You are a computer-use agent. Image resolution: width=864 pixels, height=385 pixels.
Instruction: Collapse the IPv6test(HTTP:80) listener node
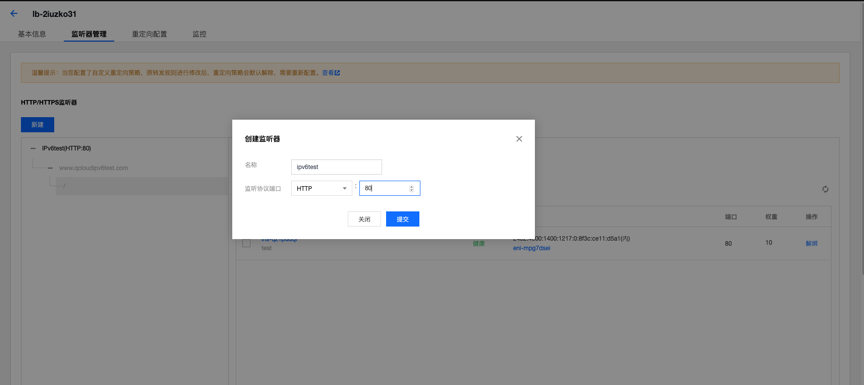(x=33, y=148)
